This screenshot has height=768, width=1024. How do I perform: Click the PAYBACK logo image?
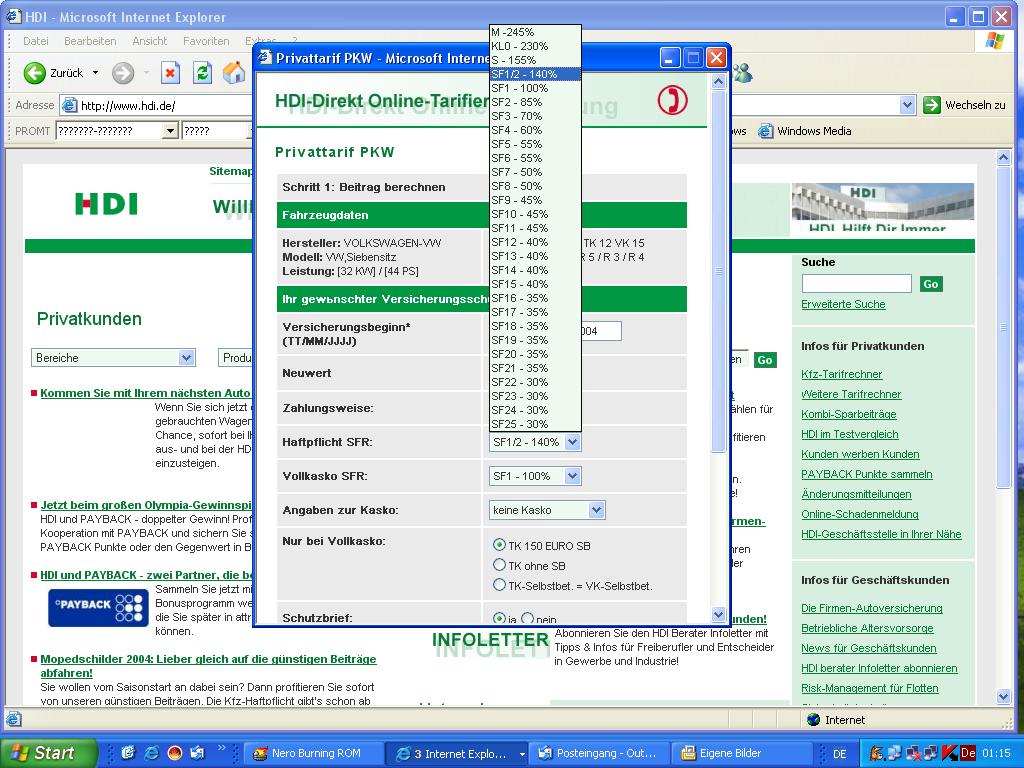[98, 608]
